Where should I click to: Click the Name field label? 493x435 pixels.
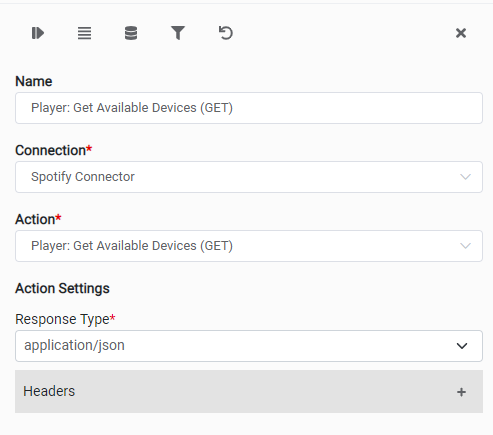[34, 81]
